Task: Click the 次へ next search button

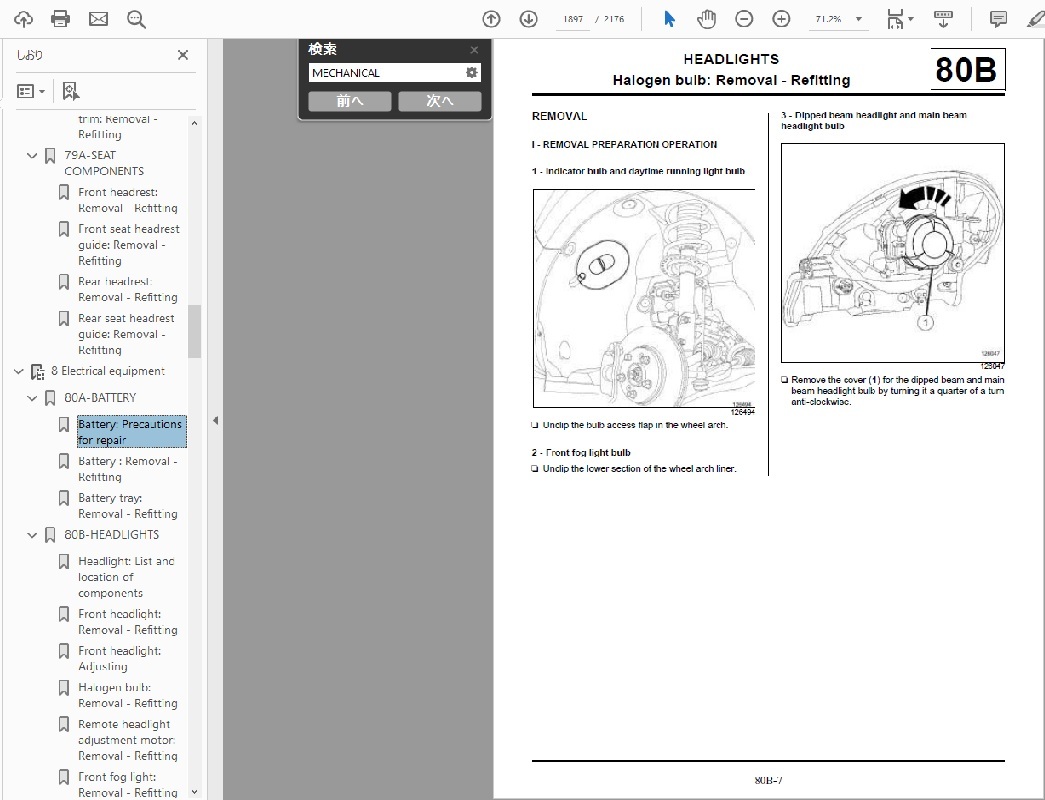Action: [x=439, y=101]
